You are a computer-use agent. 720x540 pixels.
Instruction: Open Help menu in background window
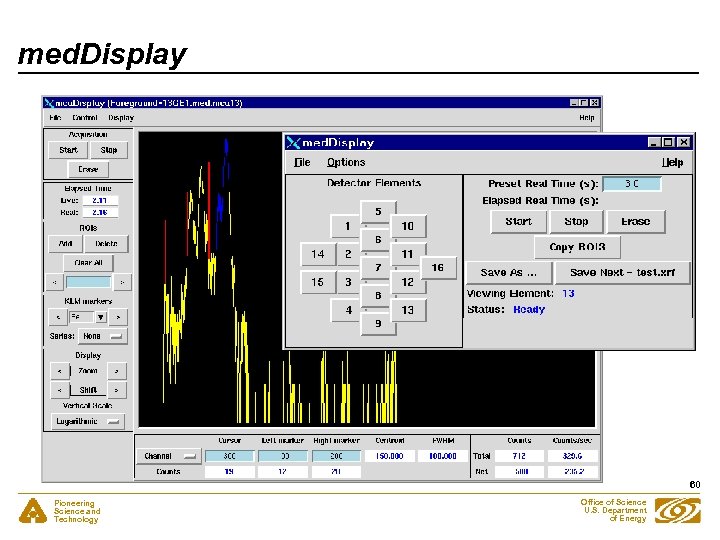pyautogui.click(x=586, y=118)
